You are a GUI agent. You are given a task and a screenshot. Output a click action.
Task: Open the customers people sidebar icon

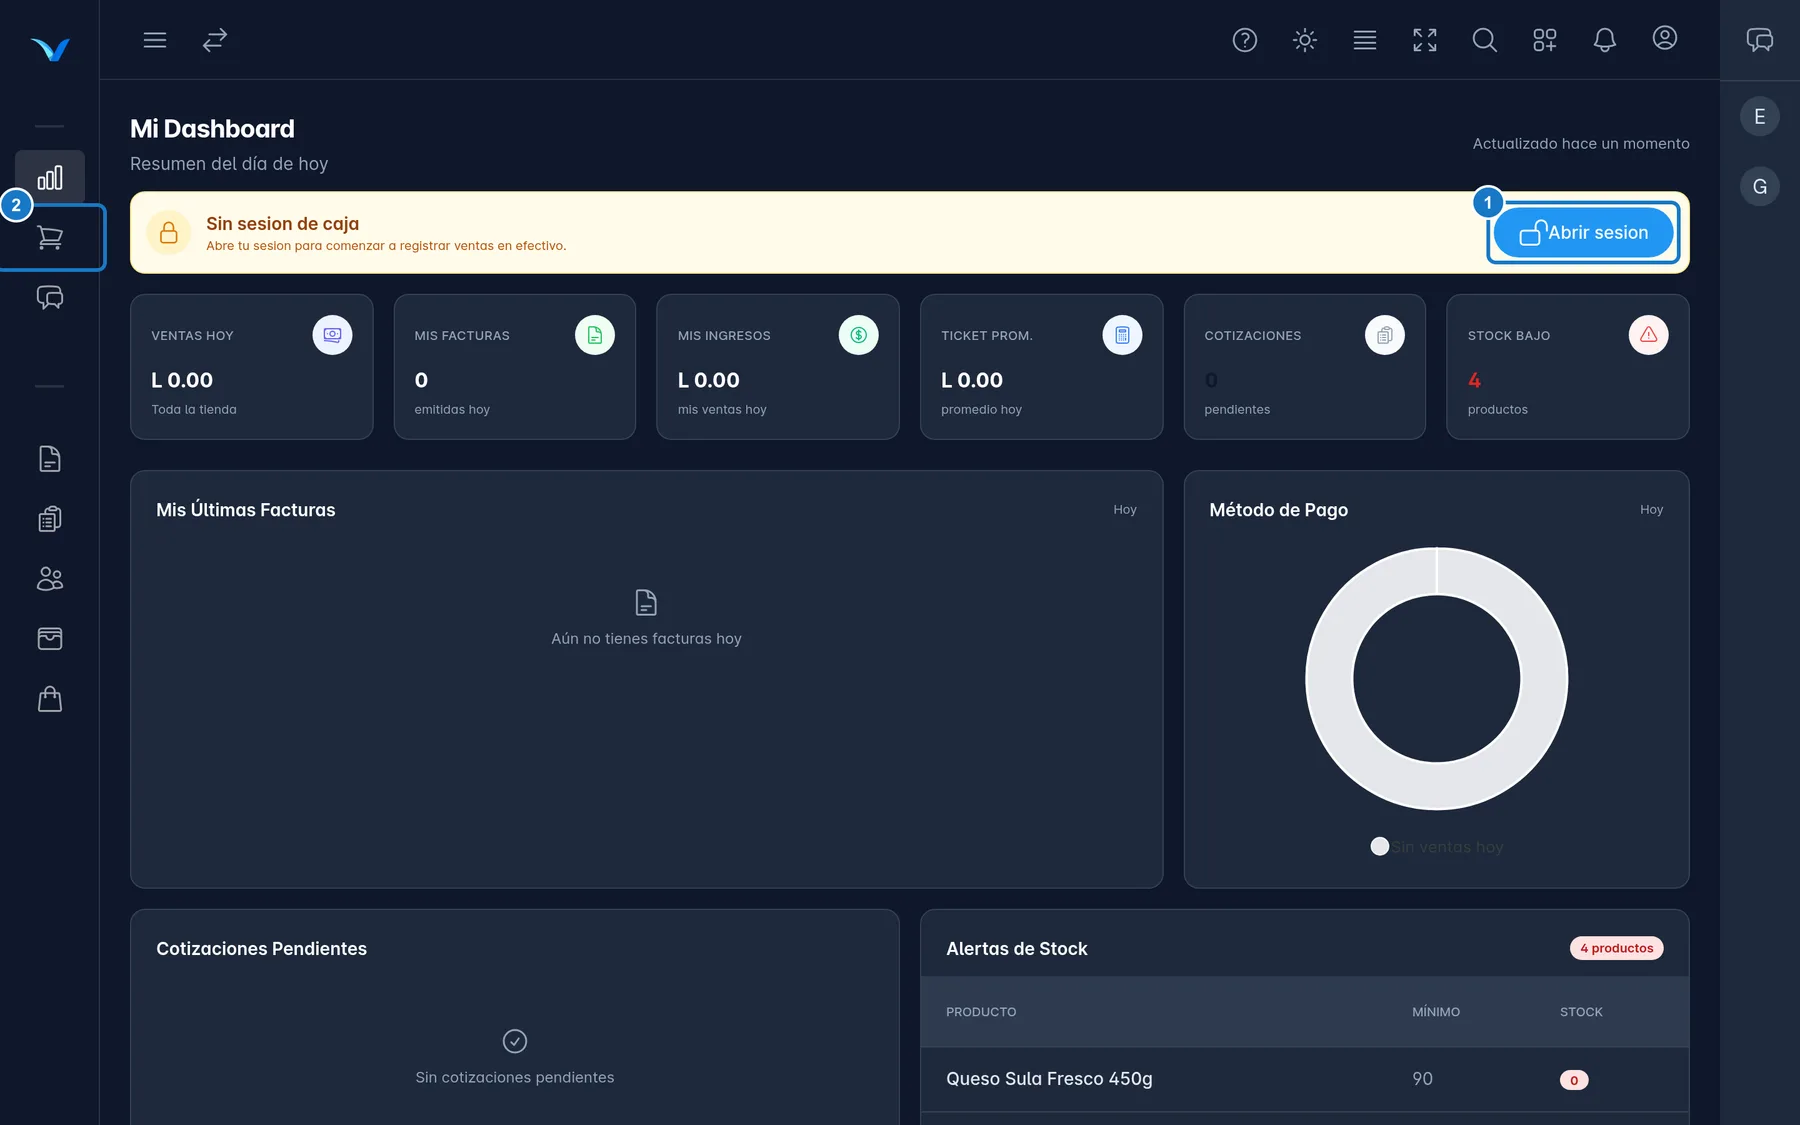[x=50, y=579]
